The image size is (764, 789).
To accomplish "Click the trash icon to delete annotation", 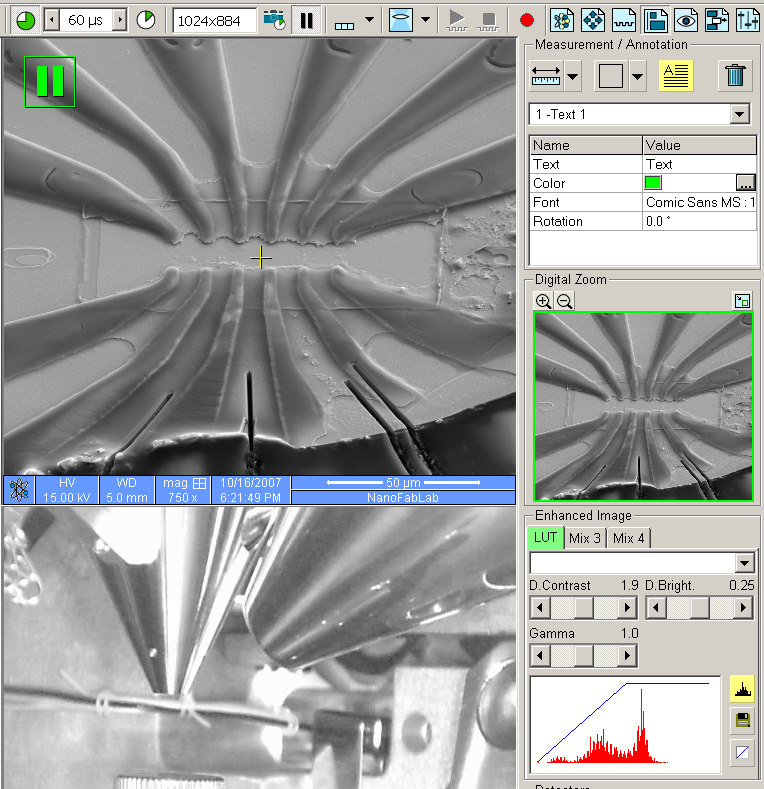I will pyautogui.click(x=735, y=76).
